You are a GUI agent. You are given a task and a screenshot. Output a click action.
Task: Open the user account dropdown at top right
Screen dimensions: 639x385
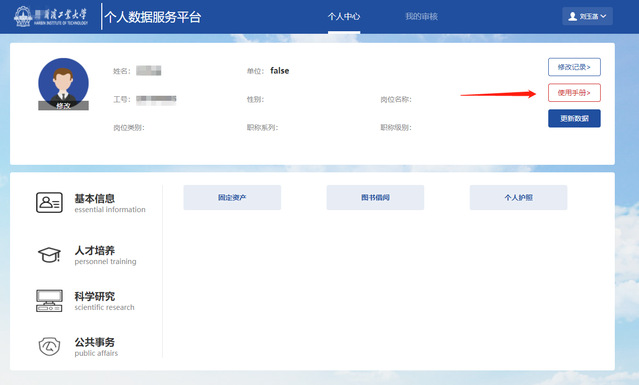587,16
